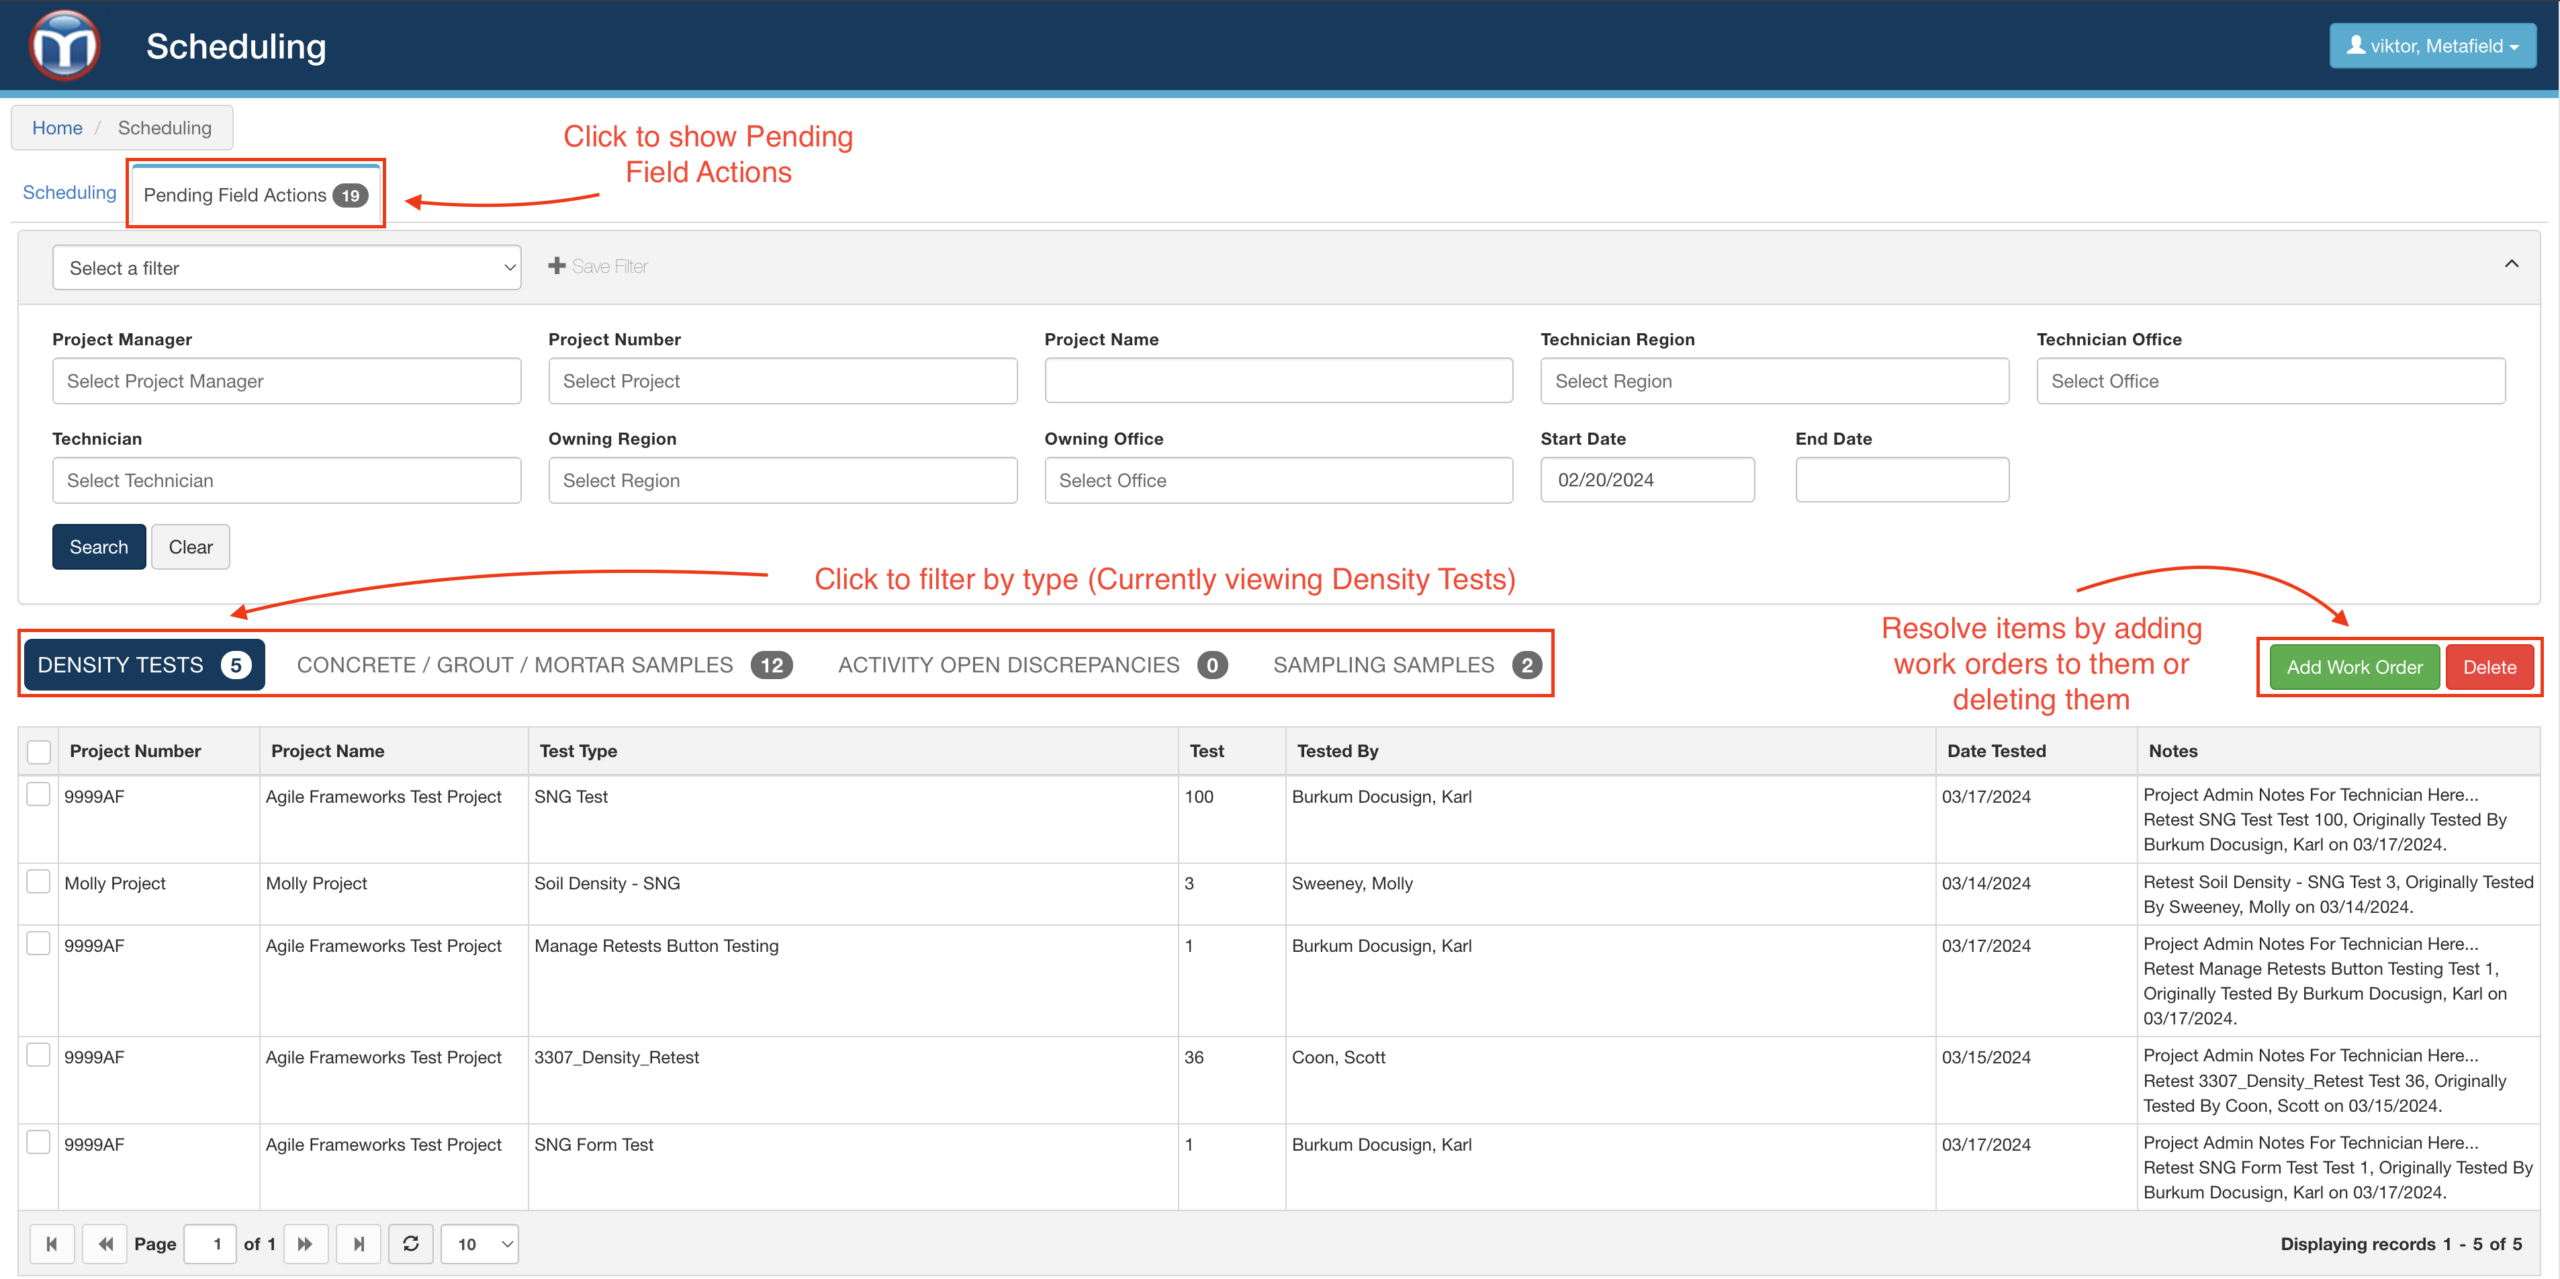The image size is (2560, 1279).
Task: Click the Save Filter plus icon
Action: coord(557,266)
